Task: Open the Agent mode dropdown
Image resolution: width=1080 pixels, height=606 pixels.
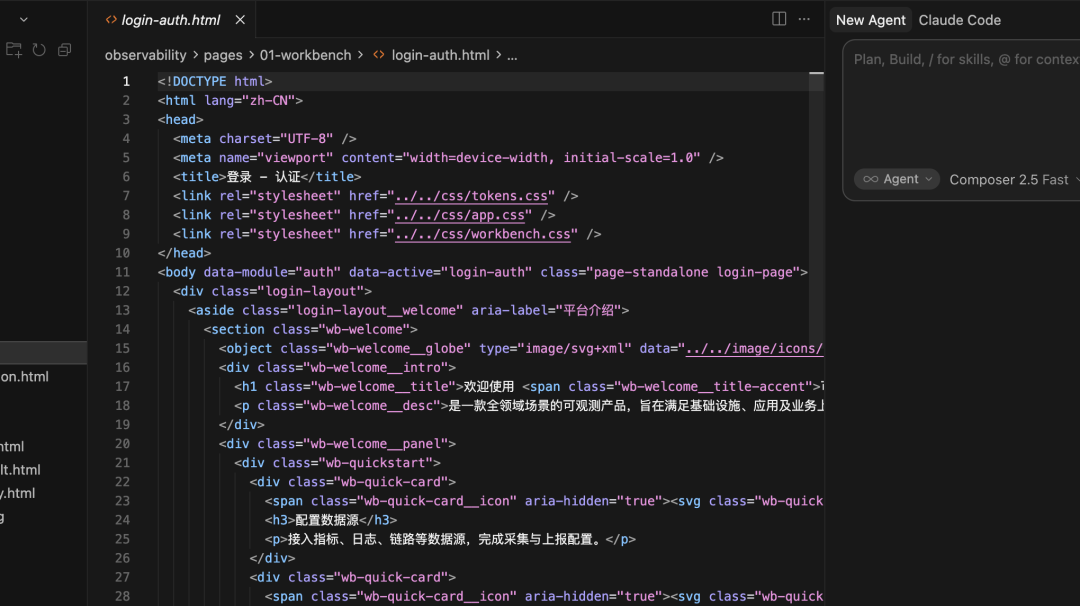Action: [897, 179]
